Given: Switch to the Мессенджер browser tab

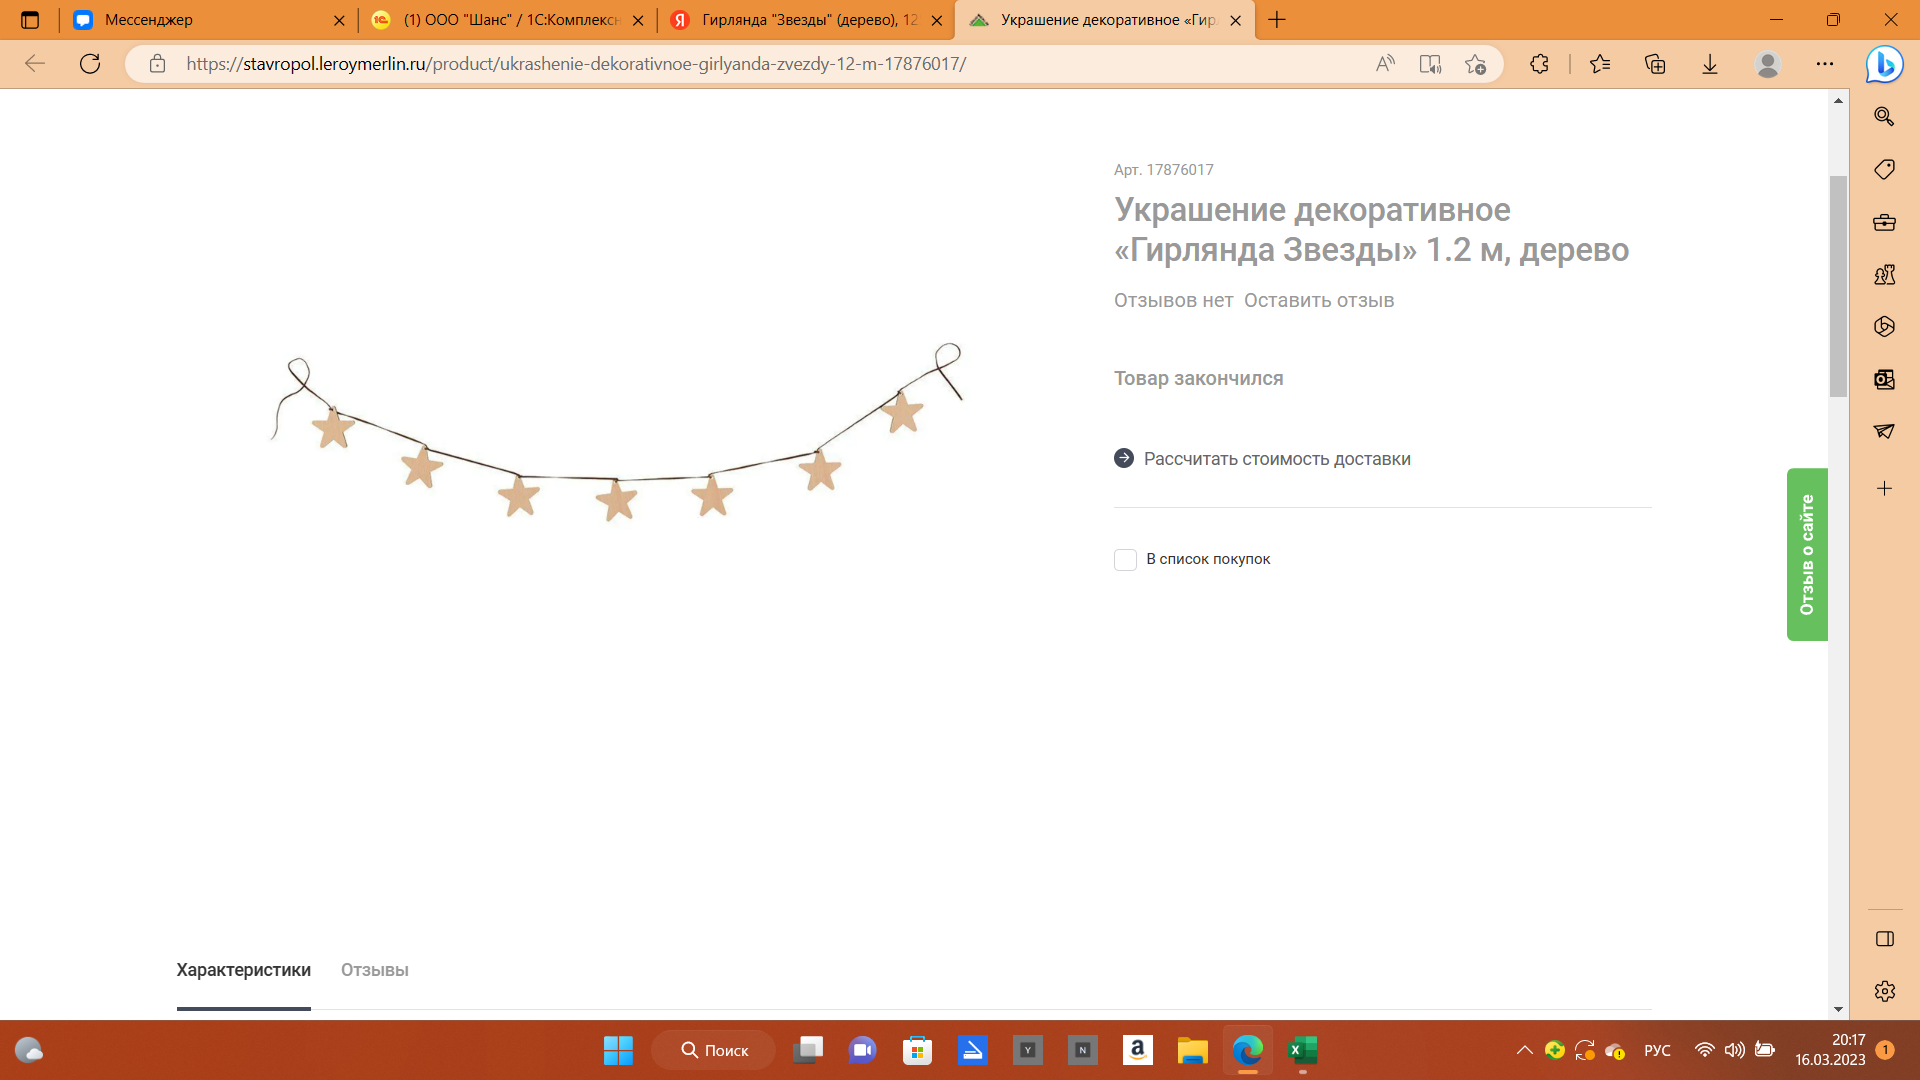Looking at the screenshot, I should click(x=149, y=20).
